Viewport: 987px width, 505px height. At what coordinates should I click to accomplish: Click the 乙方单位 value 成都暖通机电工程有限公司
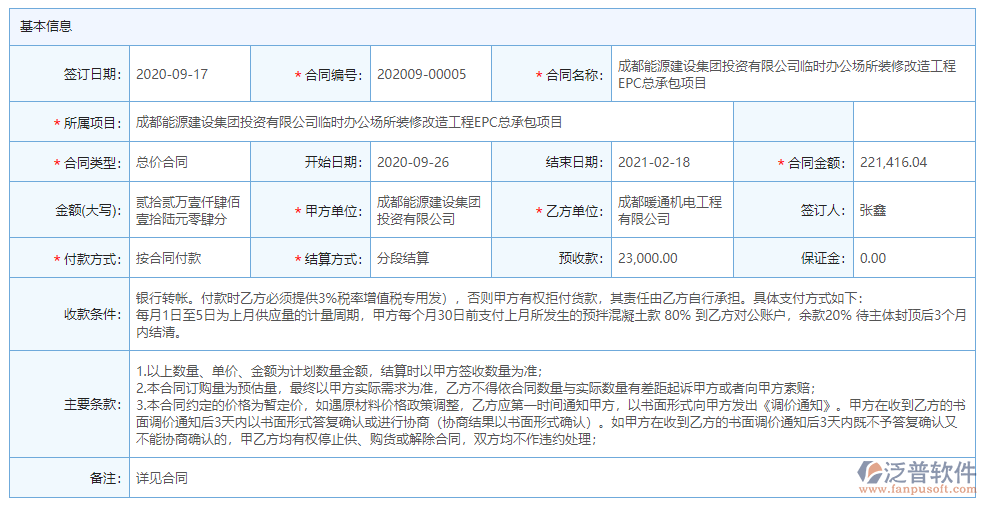pos(670,211)
